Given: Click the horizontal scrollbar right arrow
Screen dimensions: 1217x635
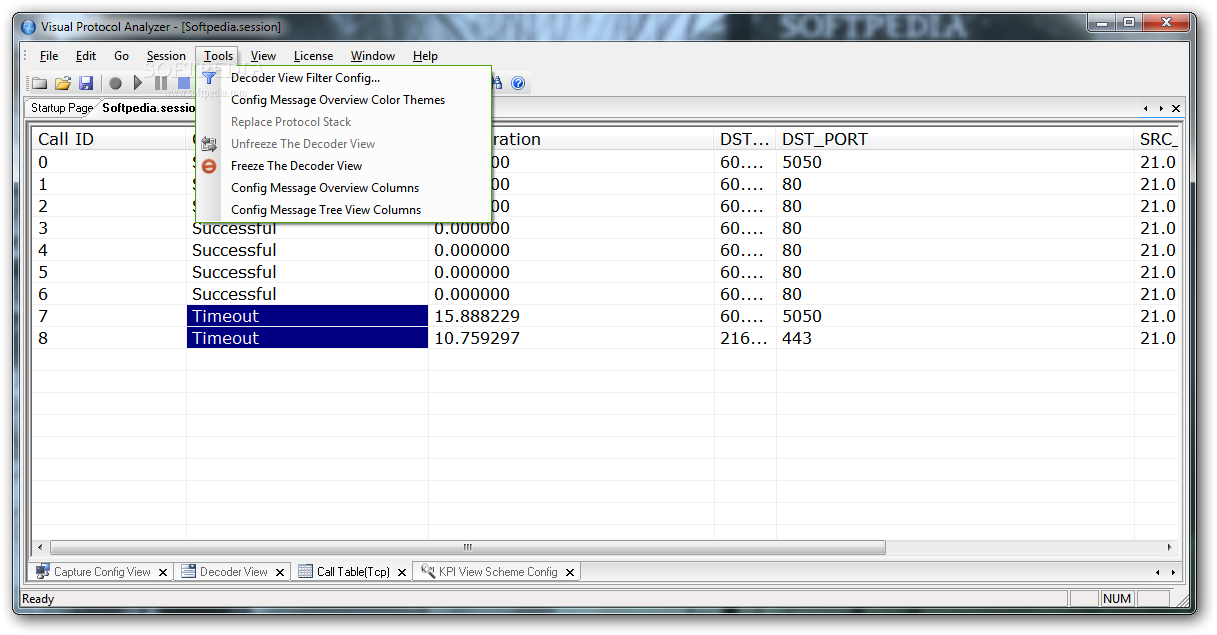Looking at the screenshot, I should [1171, 548].
